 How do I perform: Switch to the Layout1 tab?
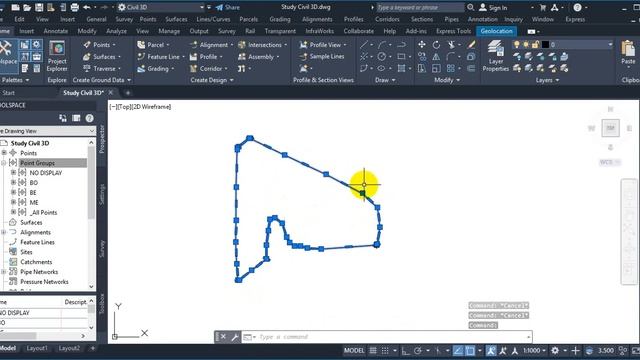pyautogui.click(x=37, y=348)
